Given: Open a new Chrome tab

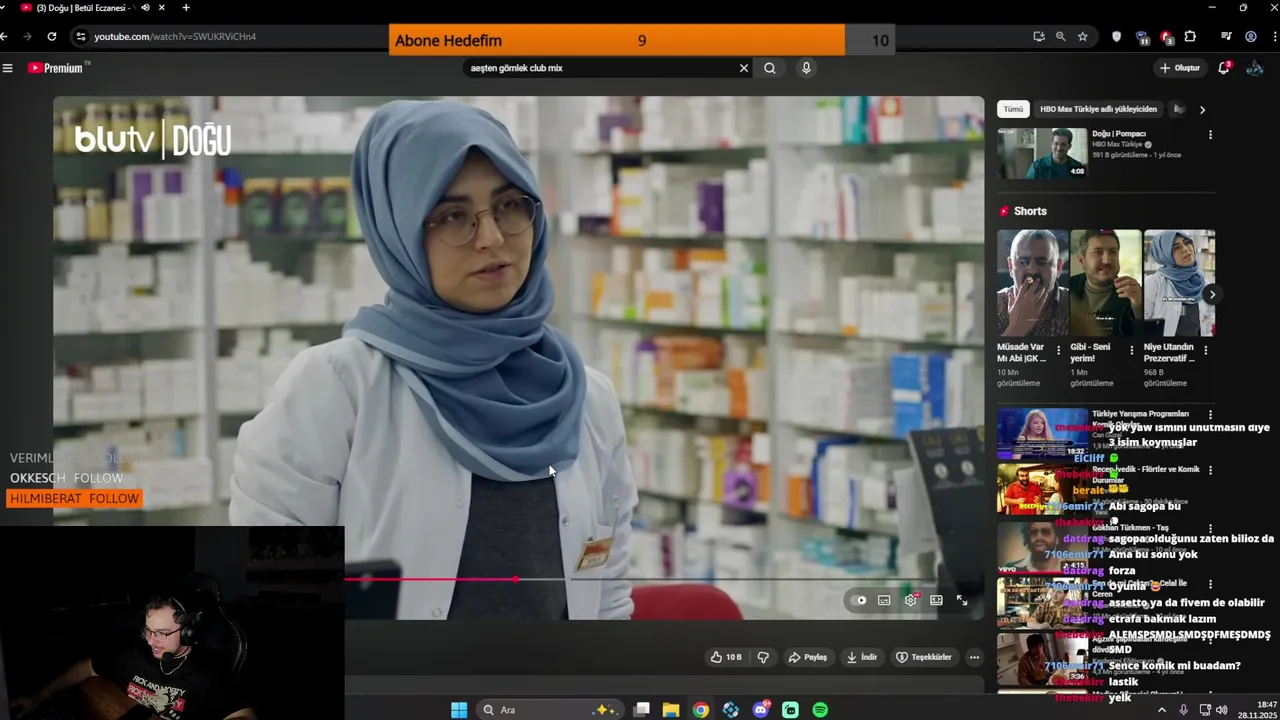Looking at the screenshot, I should (186, 8).
